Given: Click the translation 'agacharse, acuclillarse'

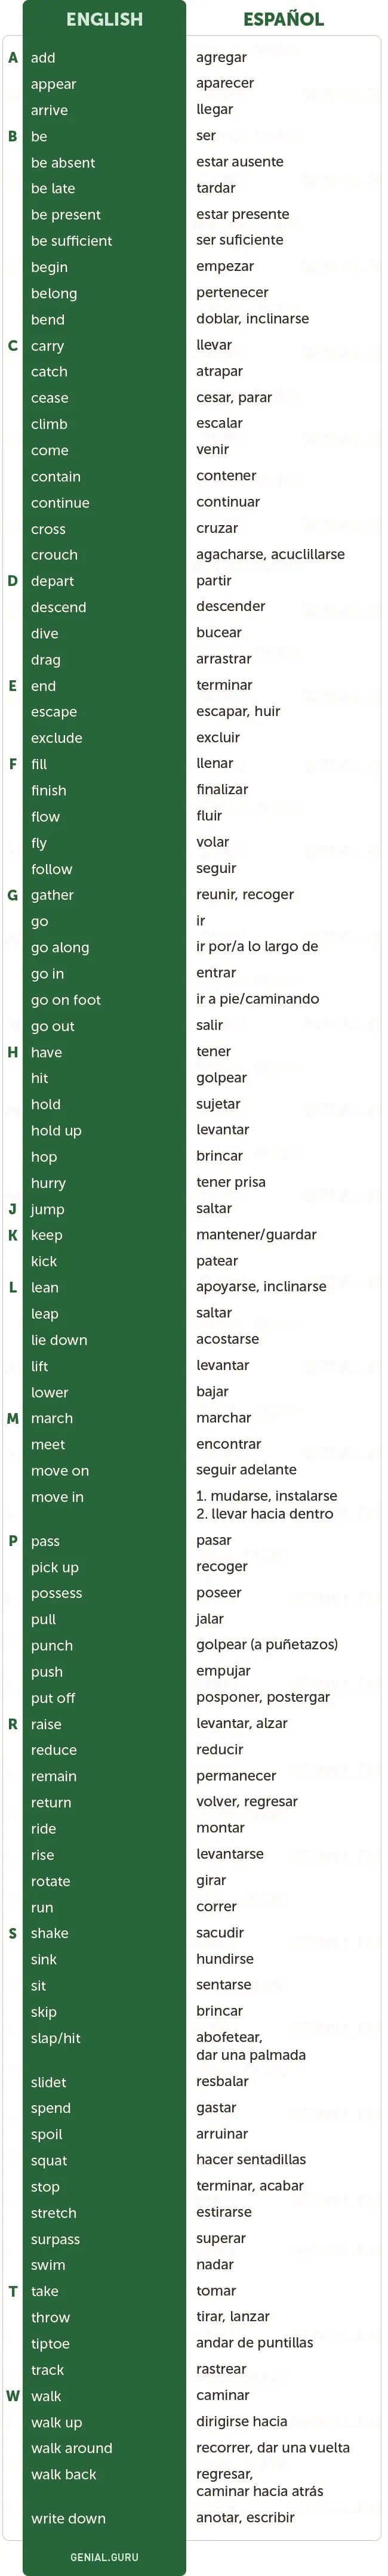Looking at the screenshot, I should coord(270,555).
